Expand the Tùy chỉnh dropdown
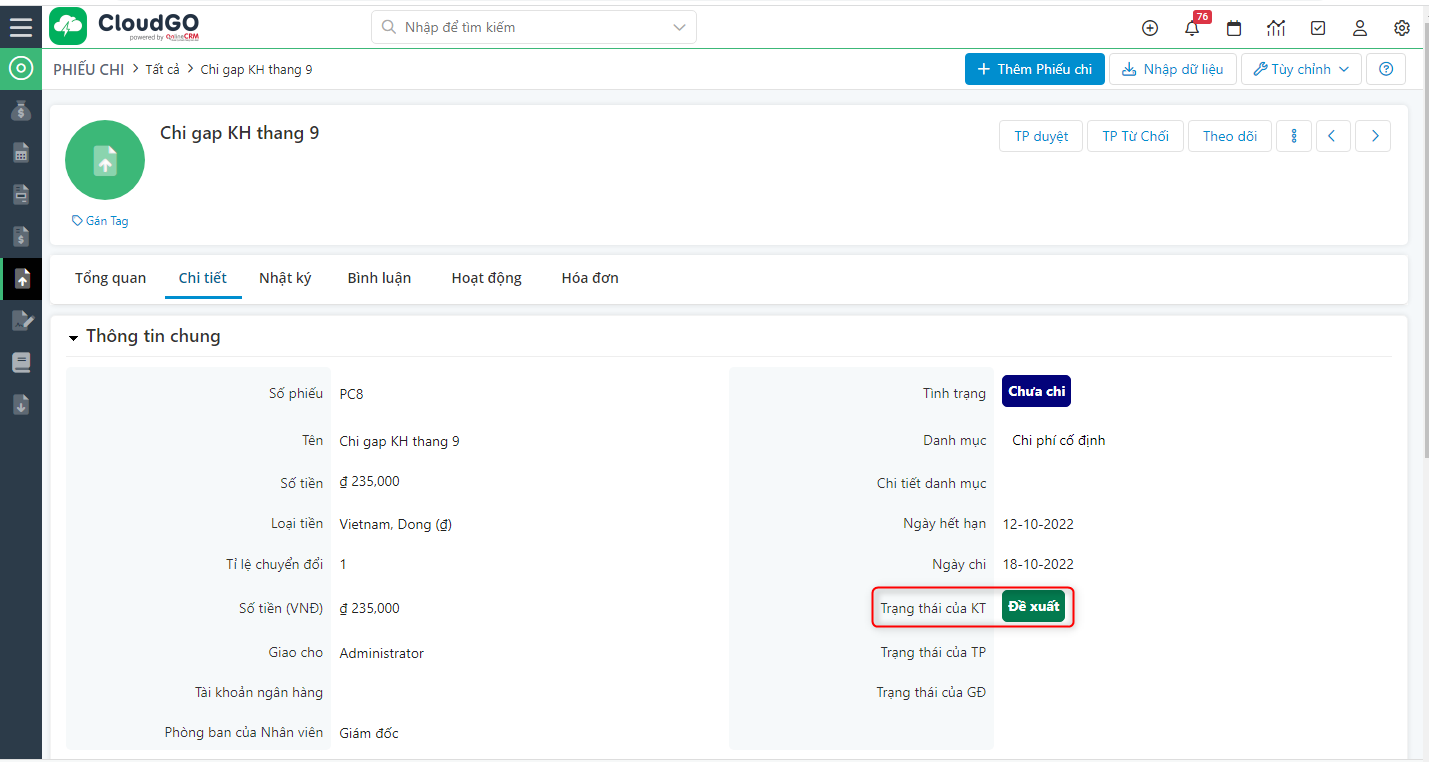 tap(1300, 68)
